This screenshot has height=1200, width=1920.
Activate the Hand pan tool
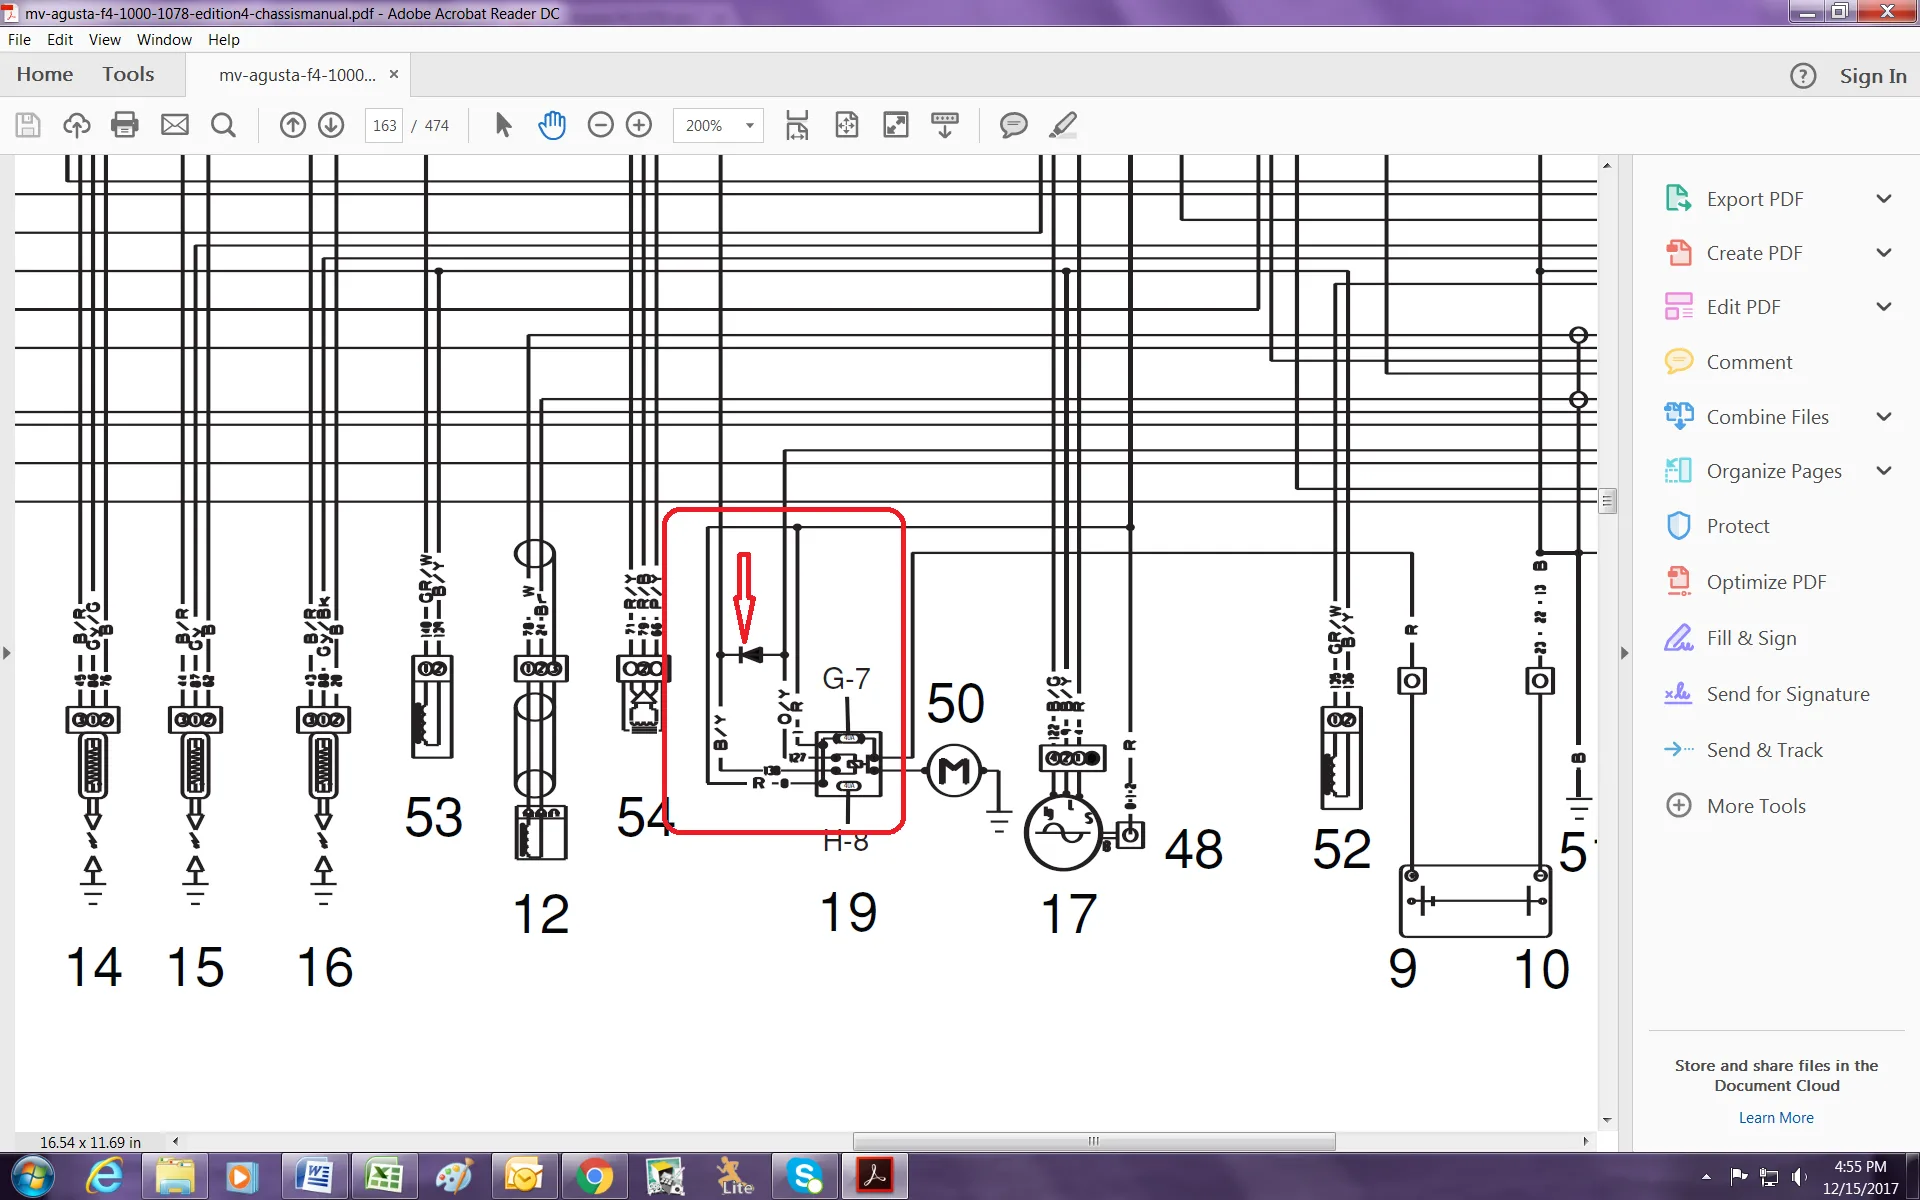tap(552, 125)
